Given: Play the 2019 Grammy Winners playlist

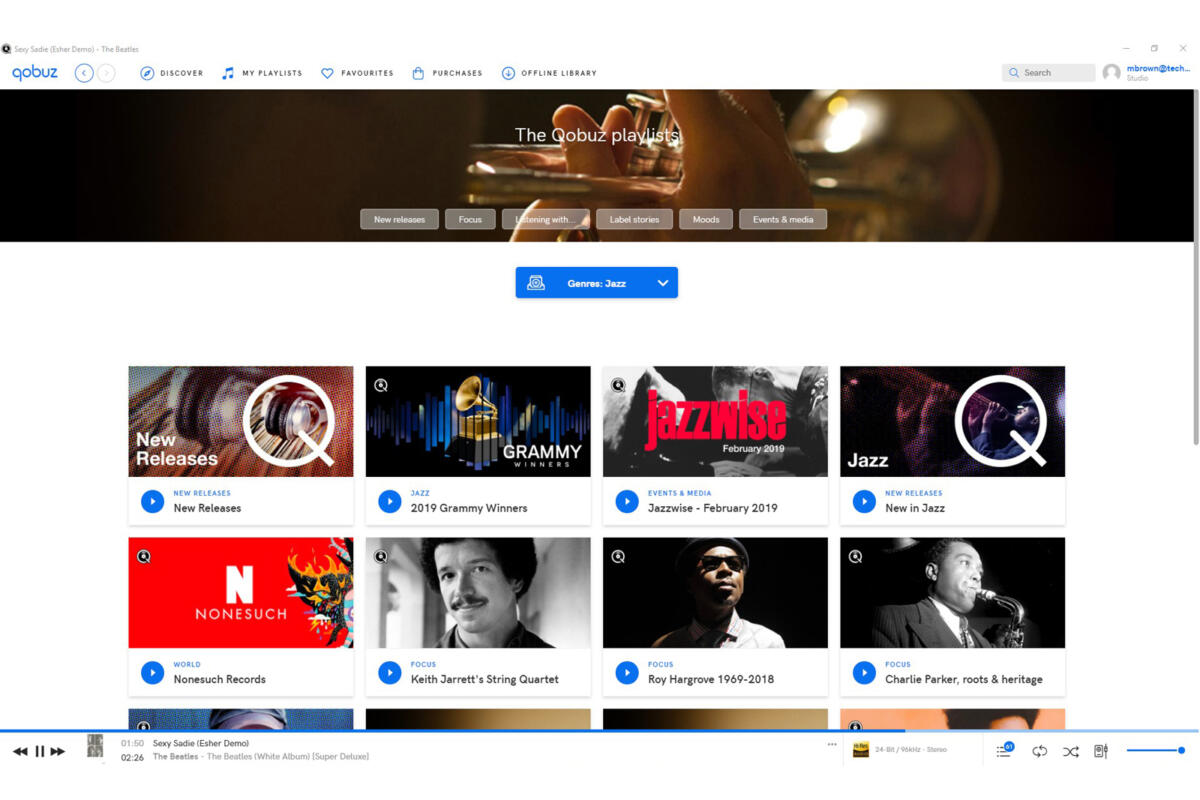Looking at the screenshot, I should (x=390, y=501).
